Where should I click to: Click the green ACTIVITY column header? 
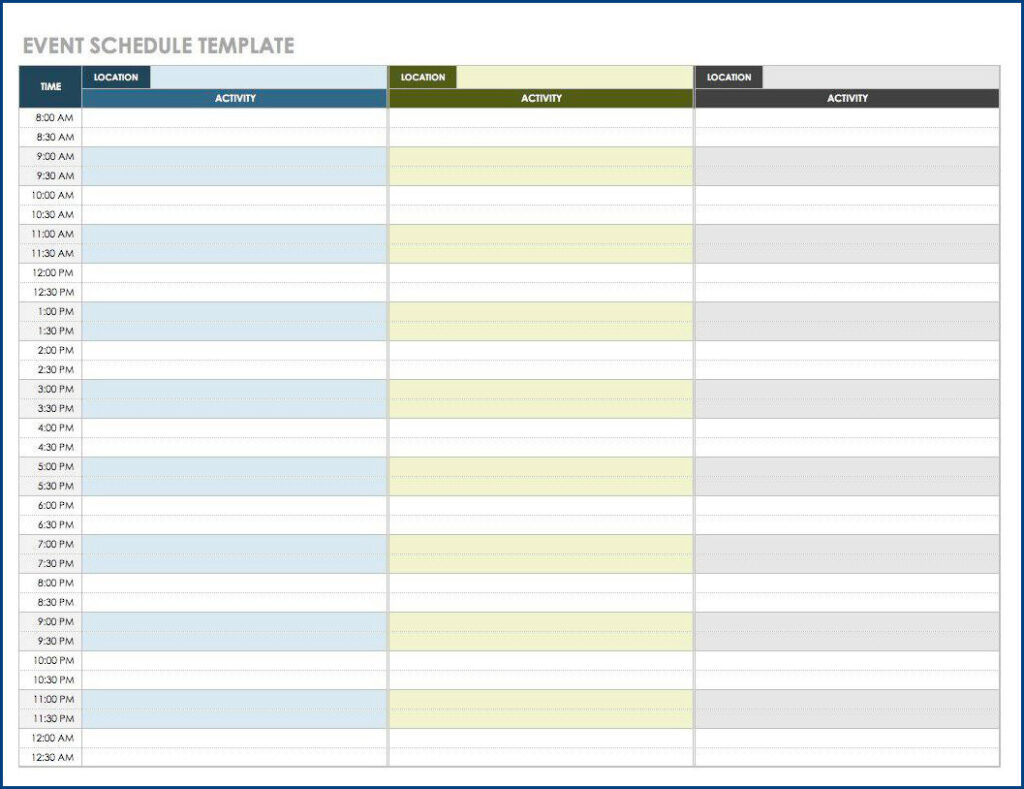tap(542, 98)
